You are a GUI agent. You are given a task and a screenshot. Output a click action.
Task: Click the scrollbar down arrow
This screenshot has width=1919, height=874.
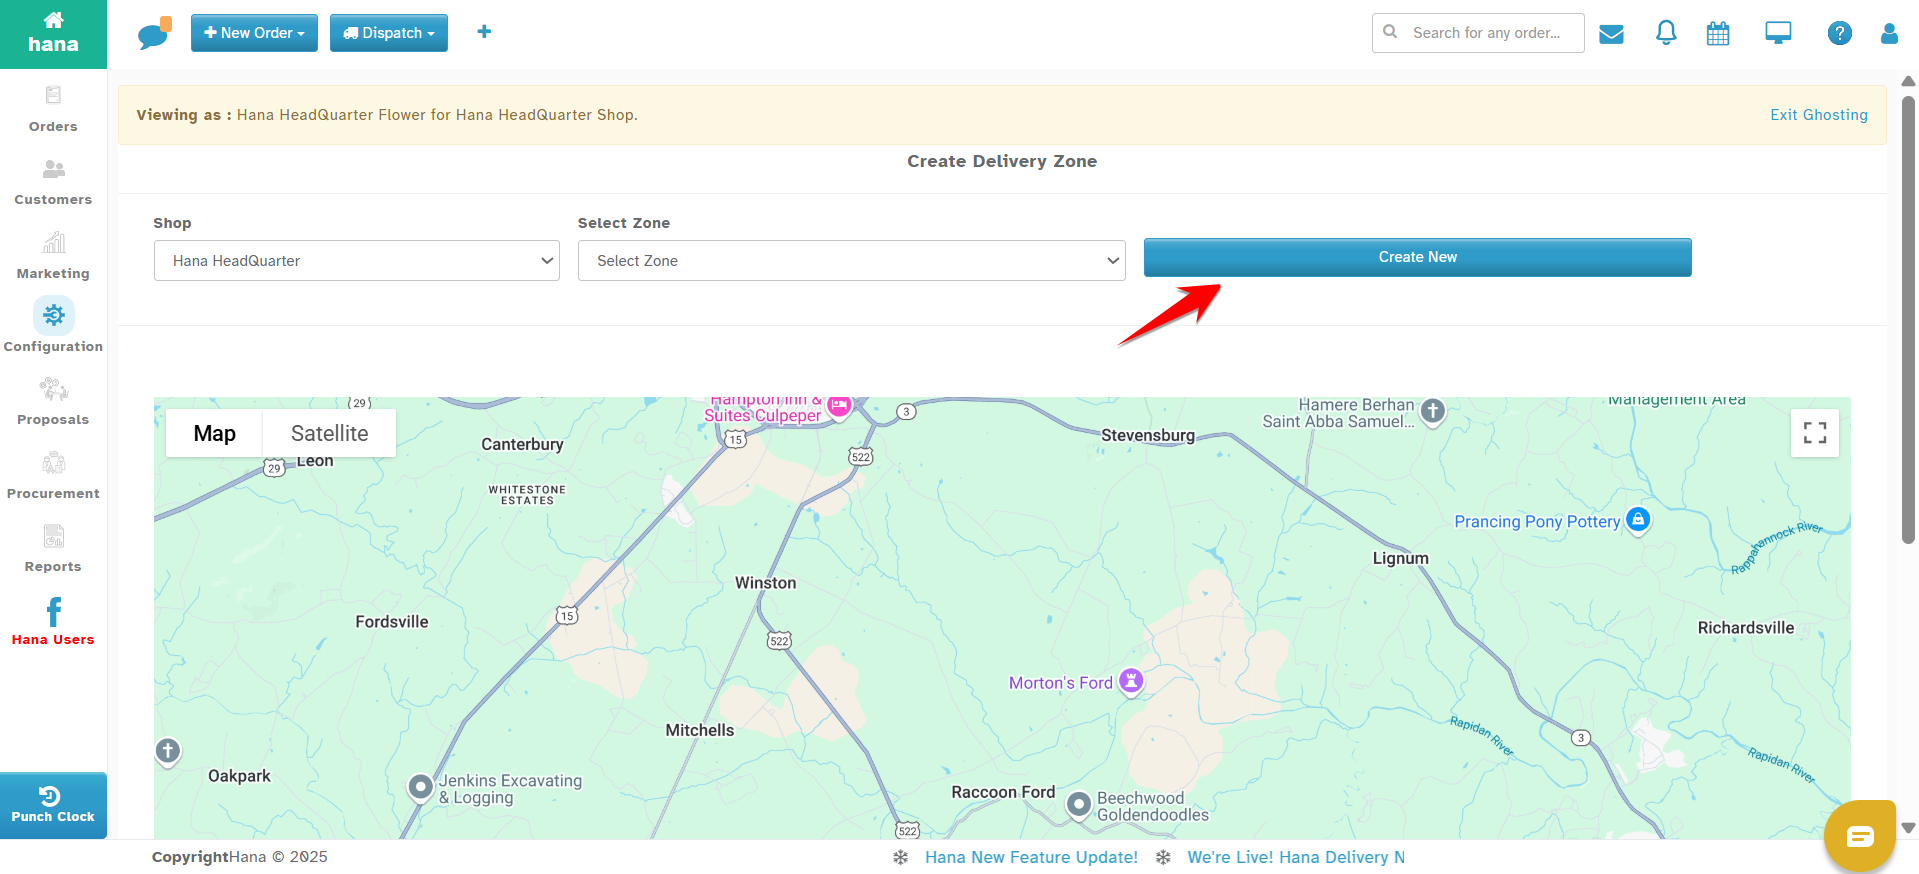(1908, 828)
